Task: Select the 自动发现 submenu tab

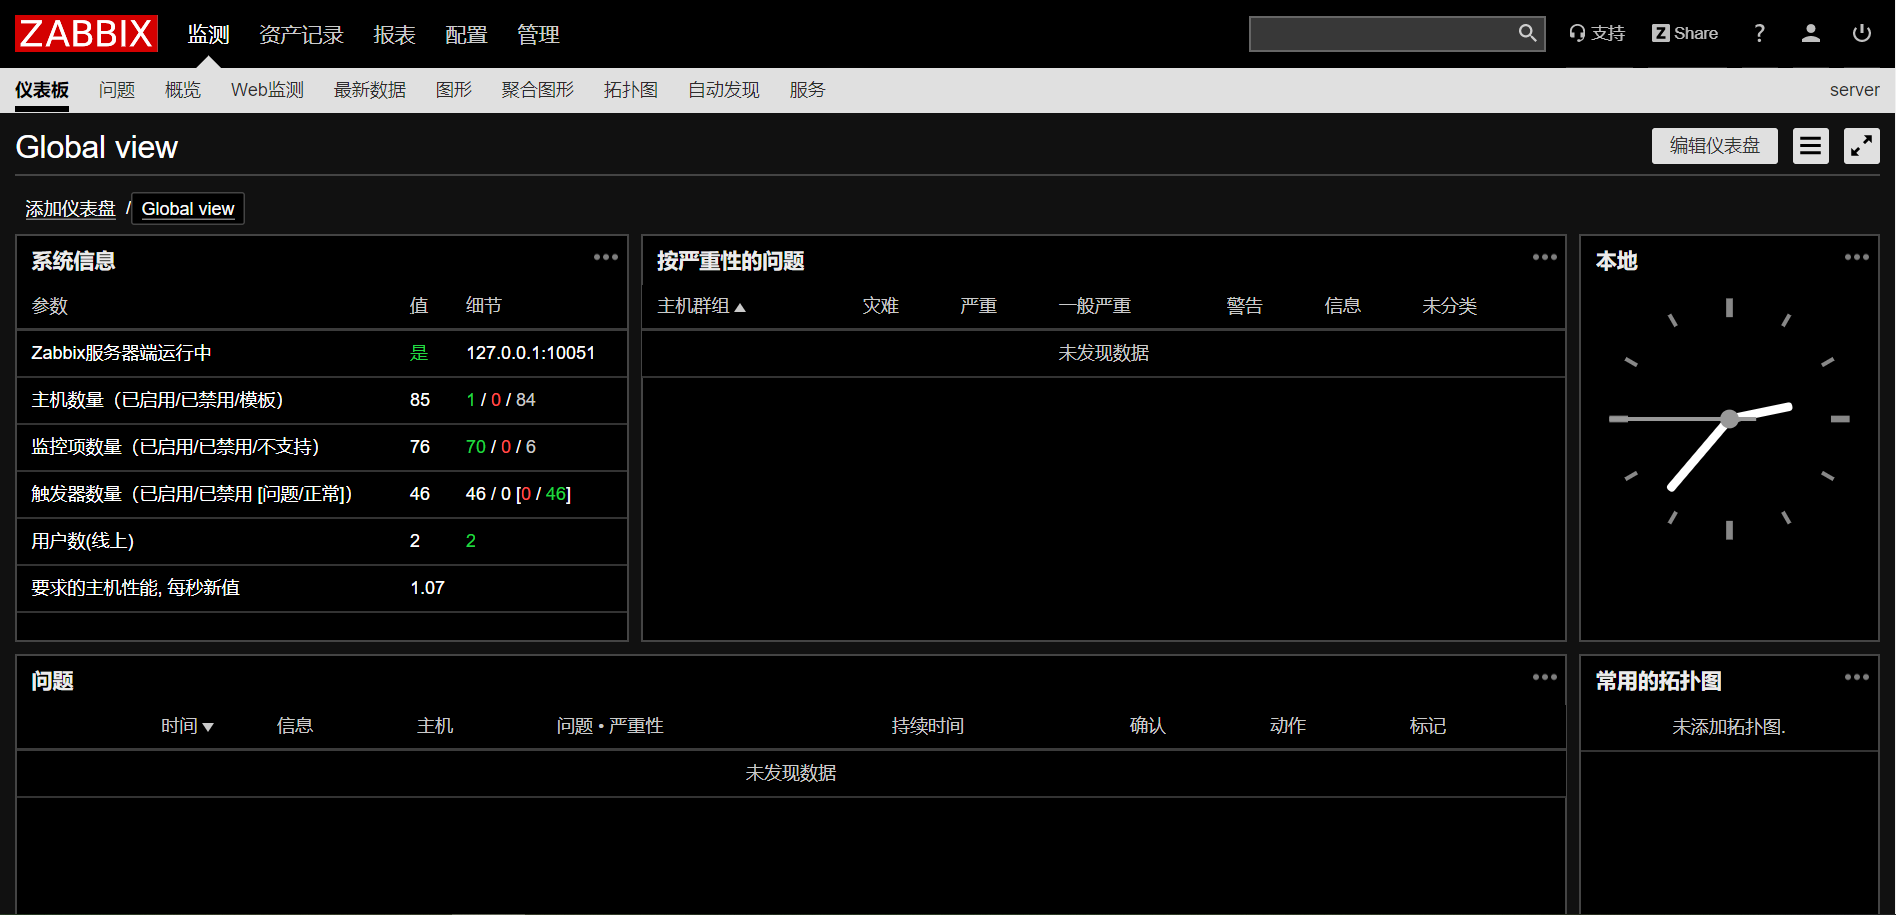Action: (x=724, y=90)
